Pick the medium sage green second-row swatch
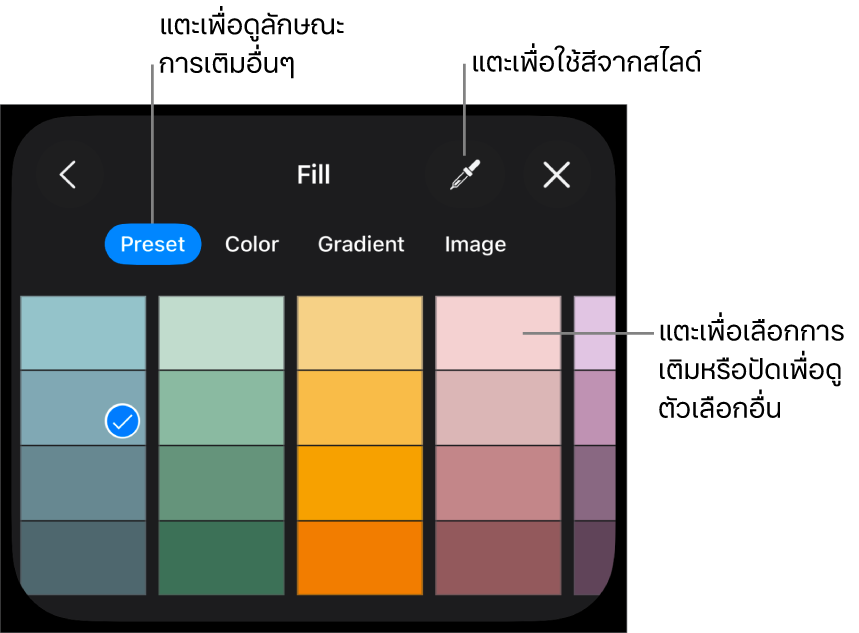The height and width of the screenshot is (633, 859). 221,408
